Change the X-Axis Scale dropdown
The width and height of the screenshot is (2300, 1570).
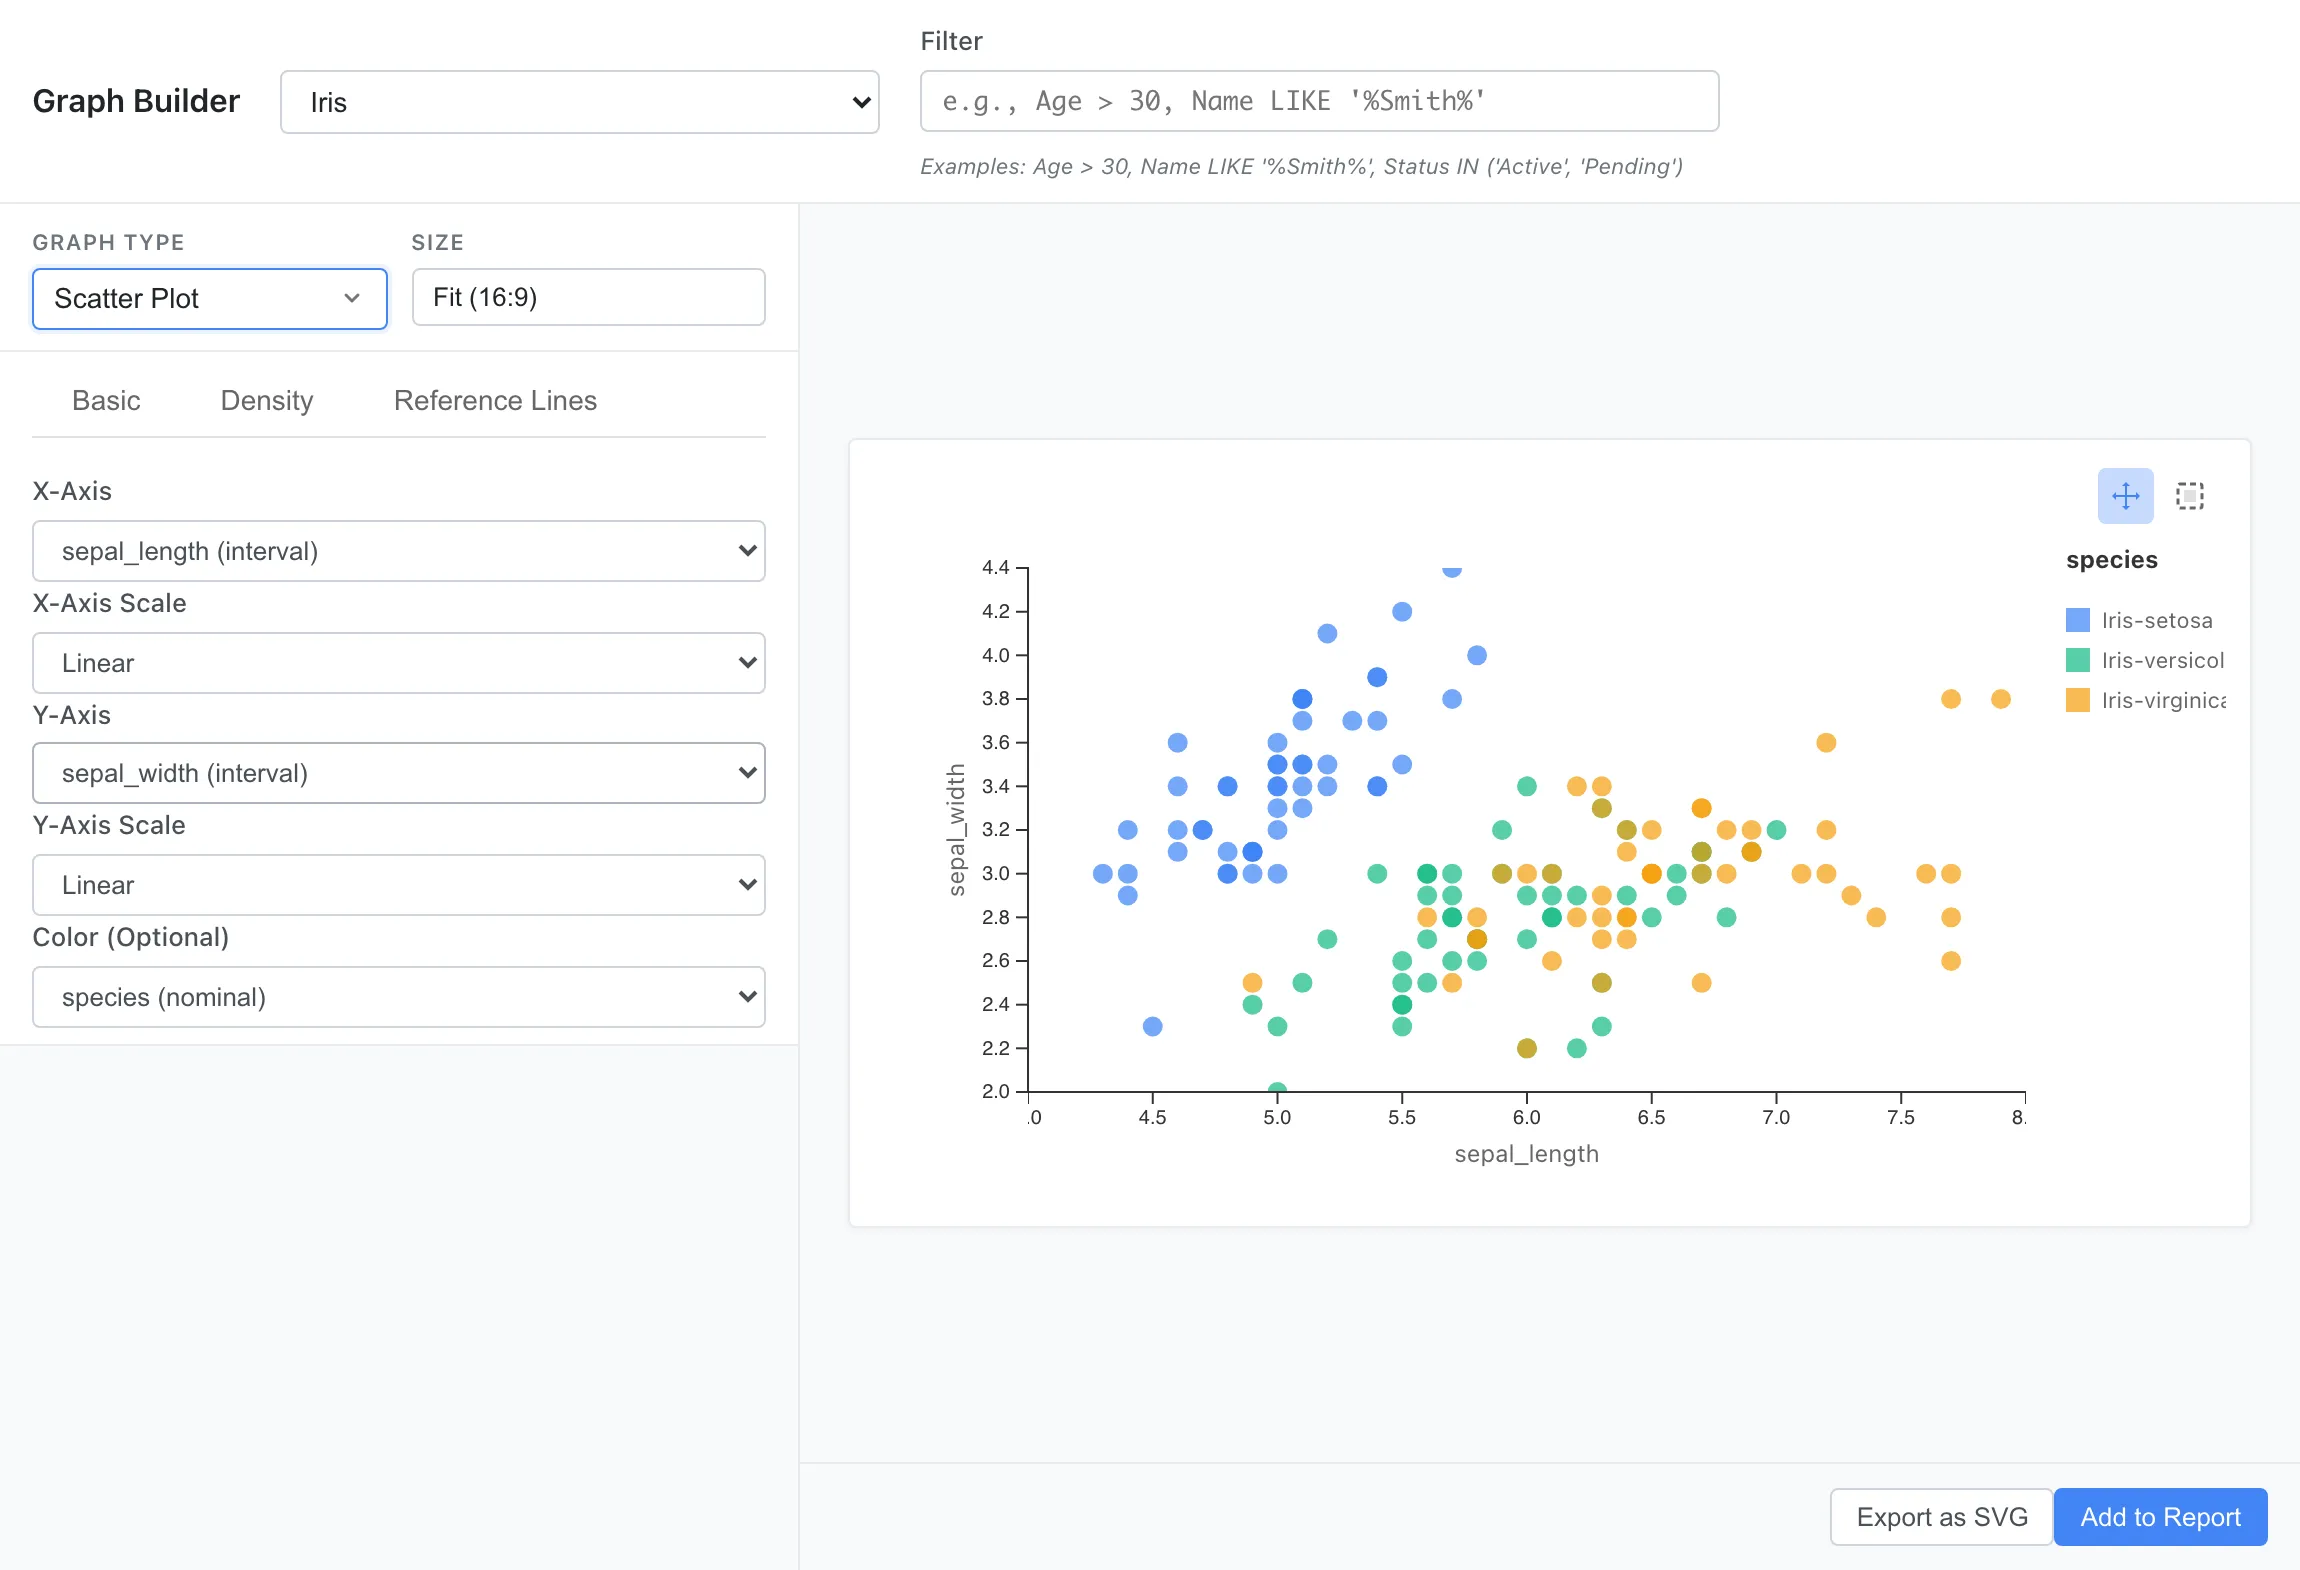point(398,663)
